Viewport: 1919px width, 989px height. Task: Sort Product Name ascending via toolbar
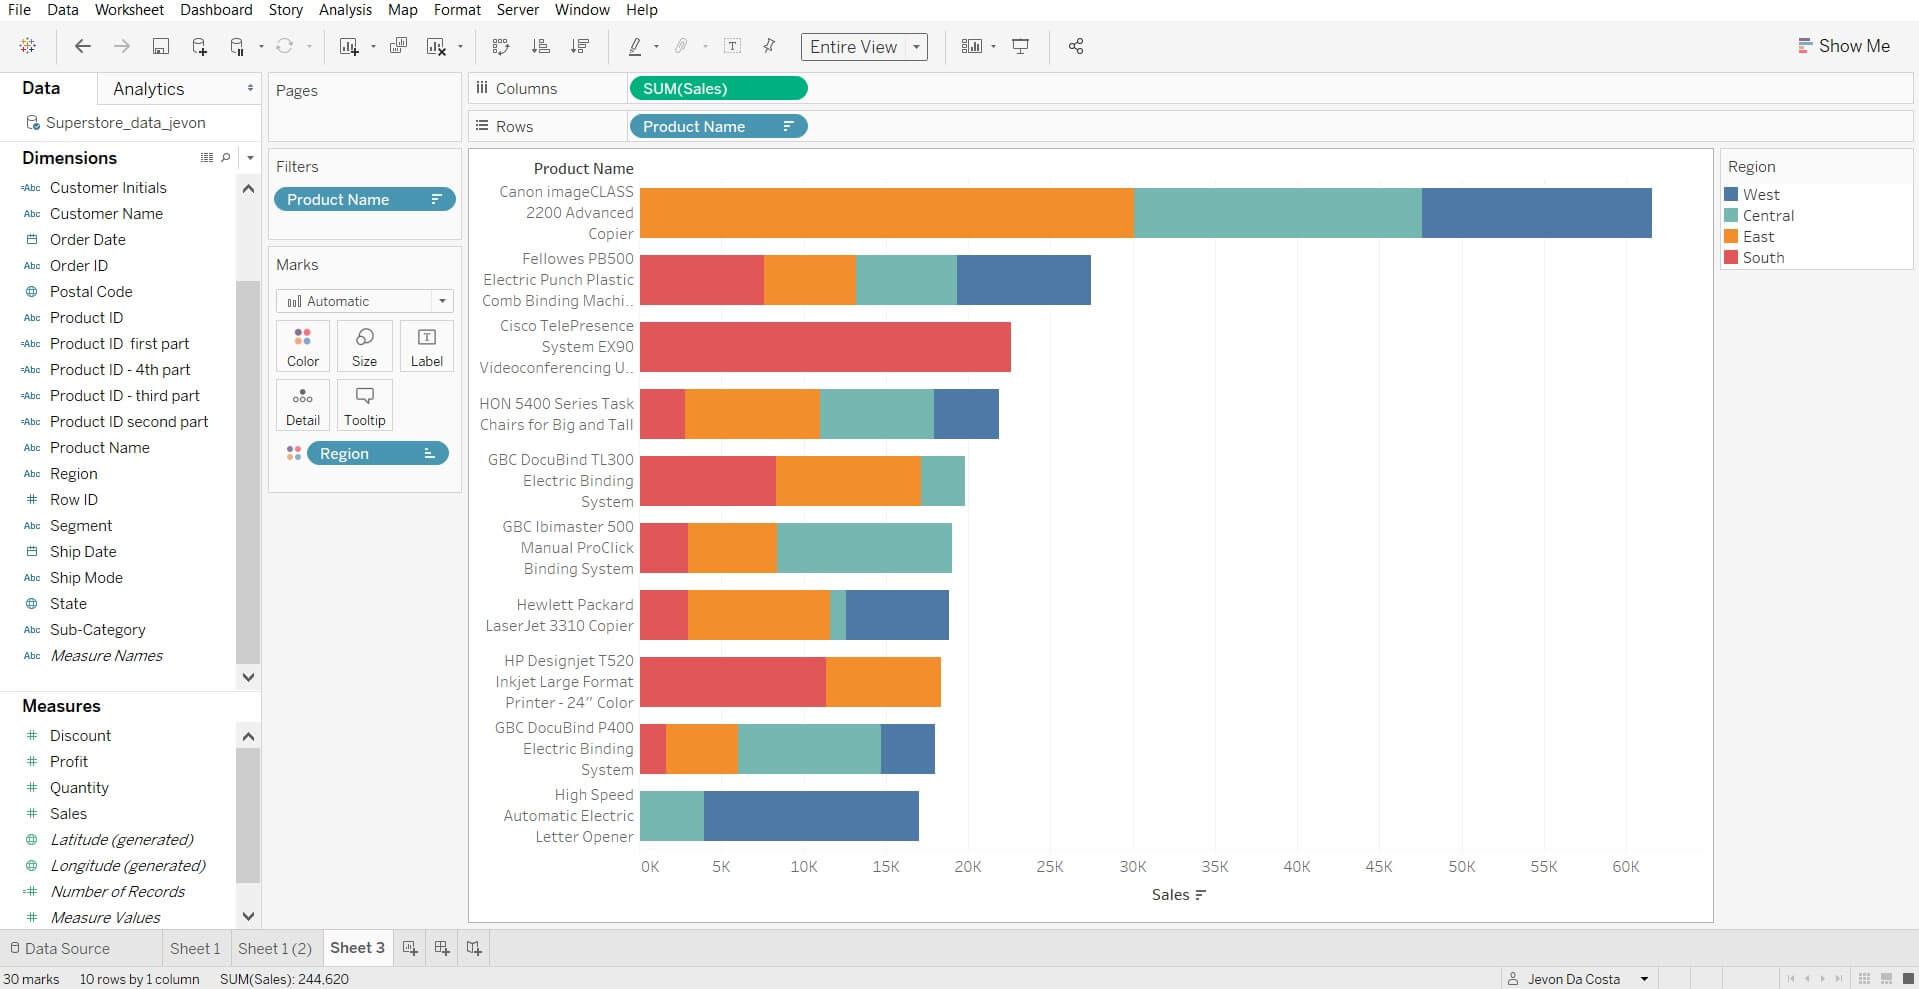pos(541,46)
